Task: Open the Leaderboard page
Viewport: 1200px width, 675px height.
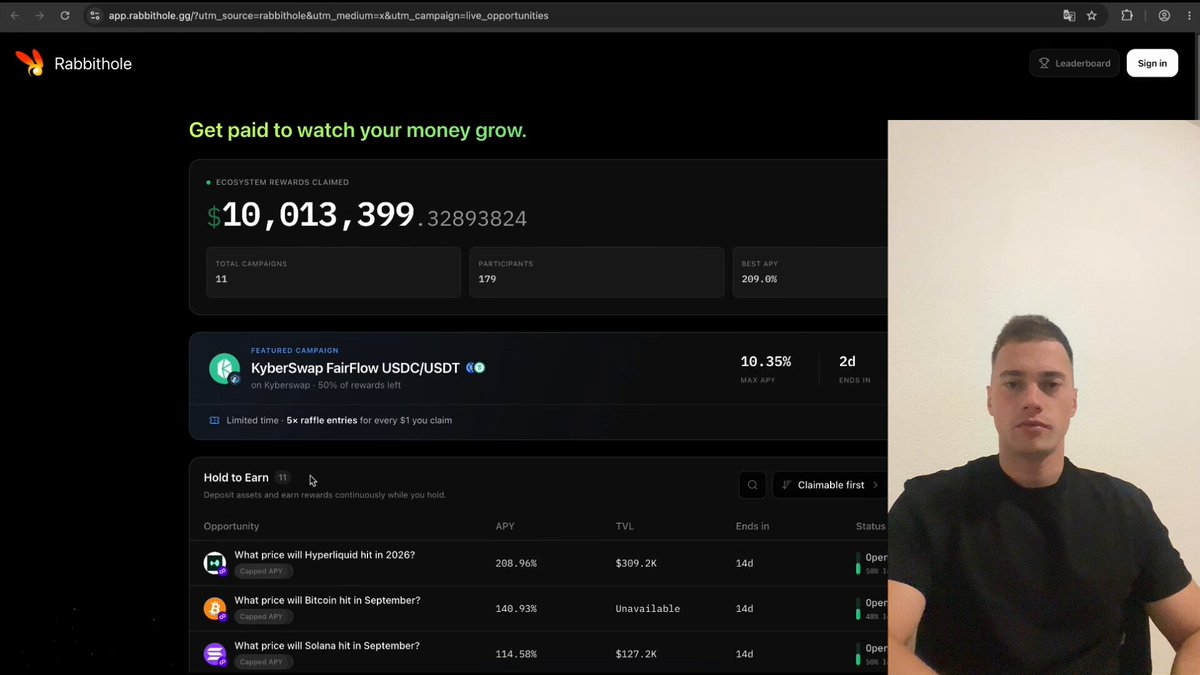Action: (1075, 63)
